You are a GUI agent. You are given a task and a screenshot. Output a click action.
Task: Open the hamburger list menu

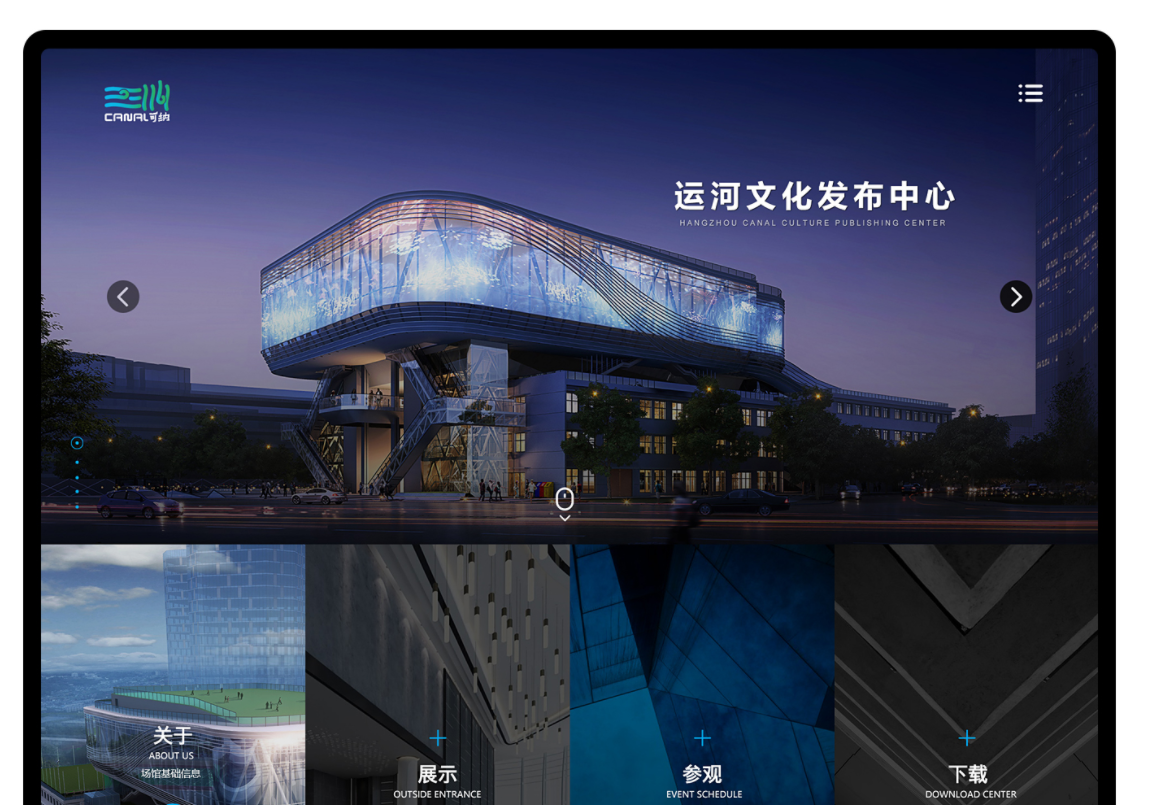1030,93
